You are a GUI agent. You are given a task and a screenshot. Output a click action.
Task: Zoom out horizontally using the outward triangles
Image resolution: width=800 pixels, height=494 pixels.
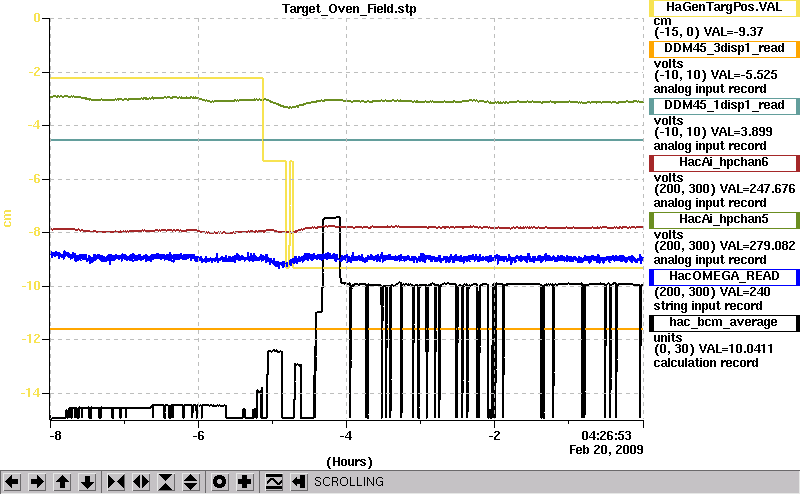(x=141, y=482)
